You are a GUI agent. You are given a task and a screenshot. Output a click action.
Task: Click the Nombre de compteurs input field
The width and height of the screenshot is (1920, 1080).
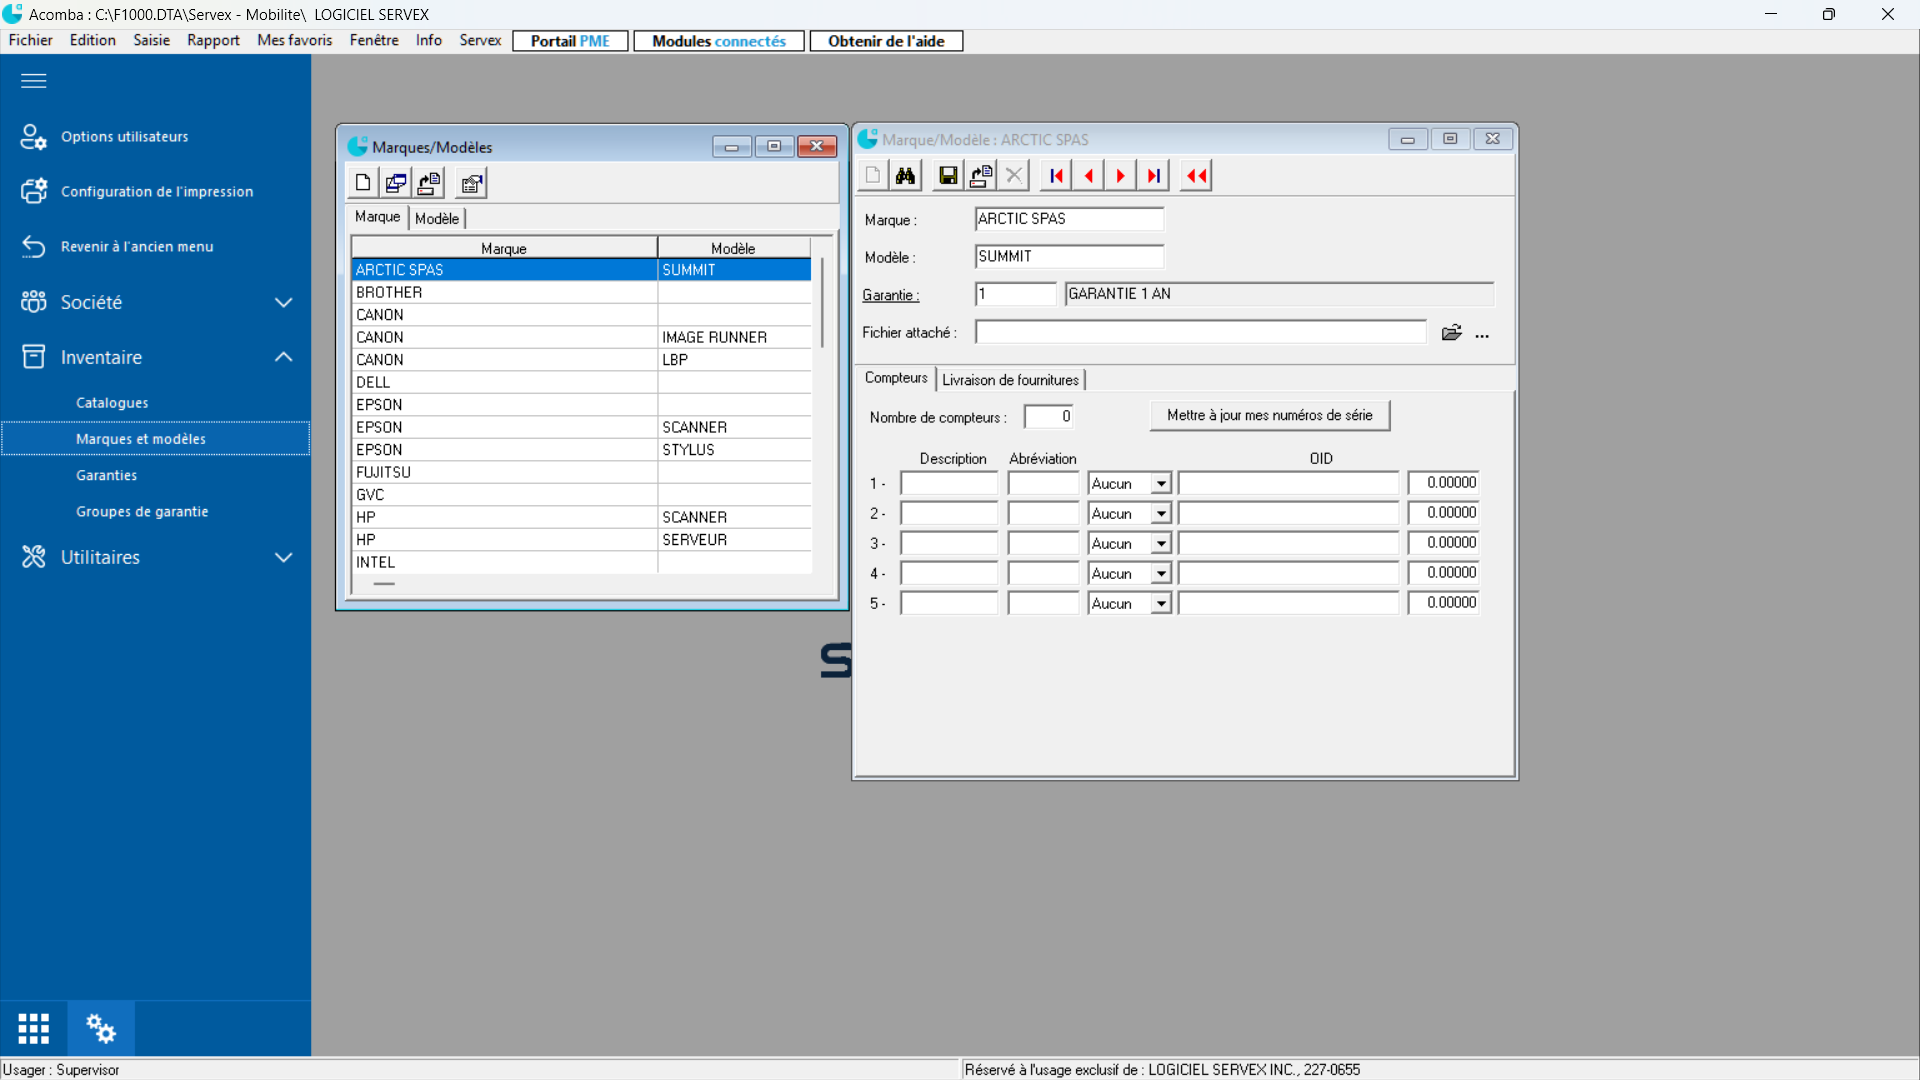[1048, 417]
